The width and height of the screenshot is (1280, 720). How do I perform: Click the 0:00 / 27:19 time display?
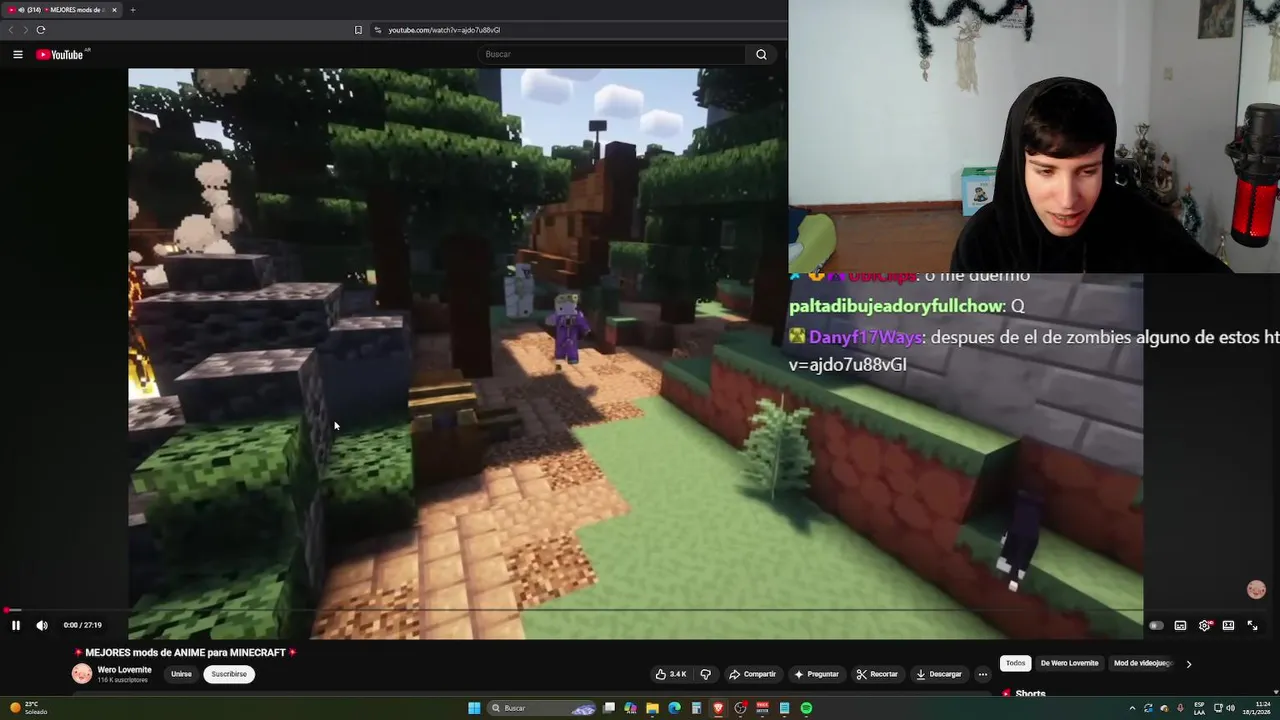coord(82,625)
